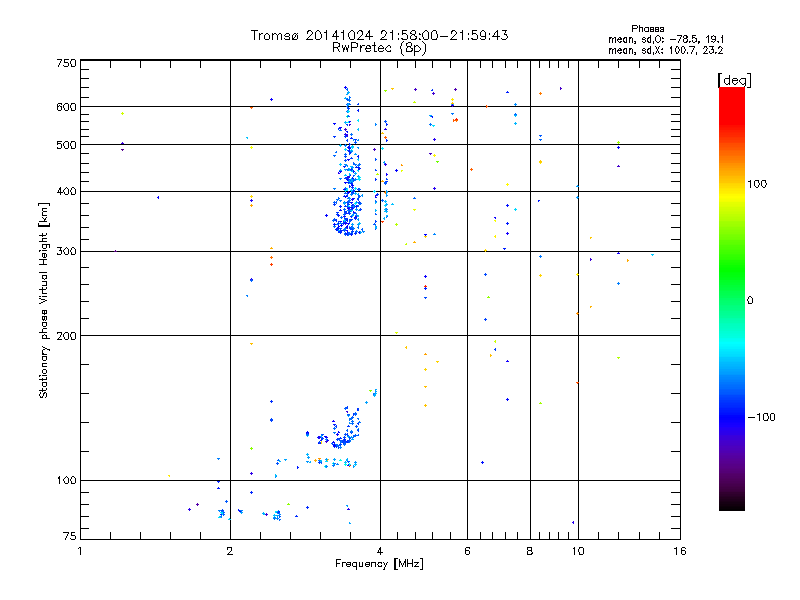Click the colorbar tick label "100"

coord(757,184)
